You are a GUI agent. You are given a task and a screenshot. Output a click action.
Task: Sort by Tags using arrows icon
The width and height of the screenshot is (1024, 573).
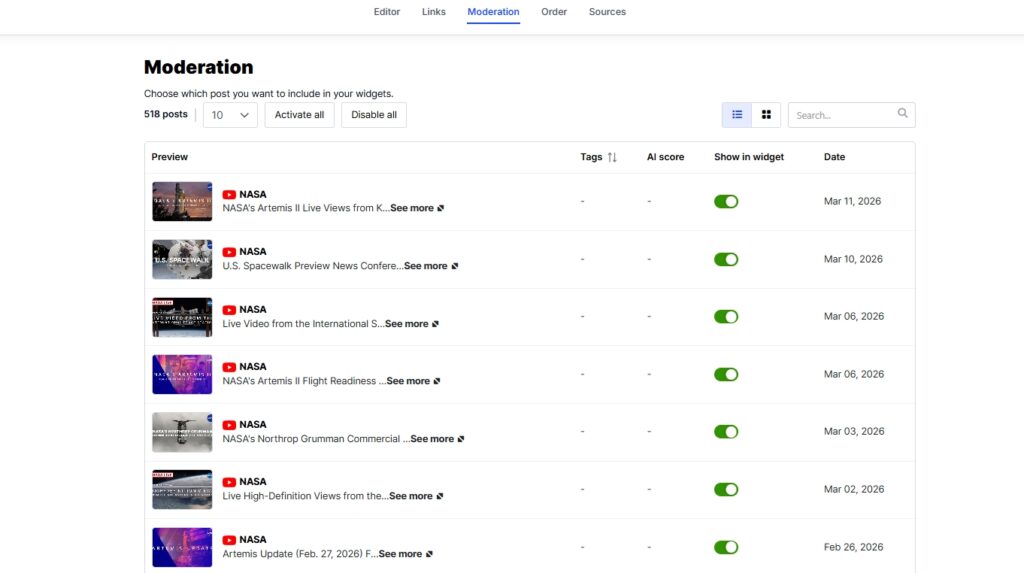pyautogui.click(x=612, y=157)
